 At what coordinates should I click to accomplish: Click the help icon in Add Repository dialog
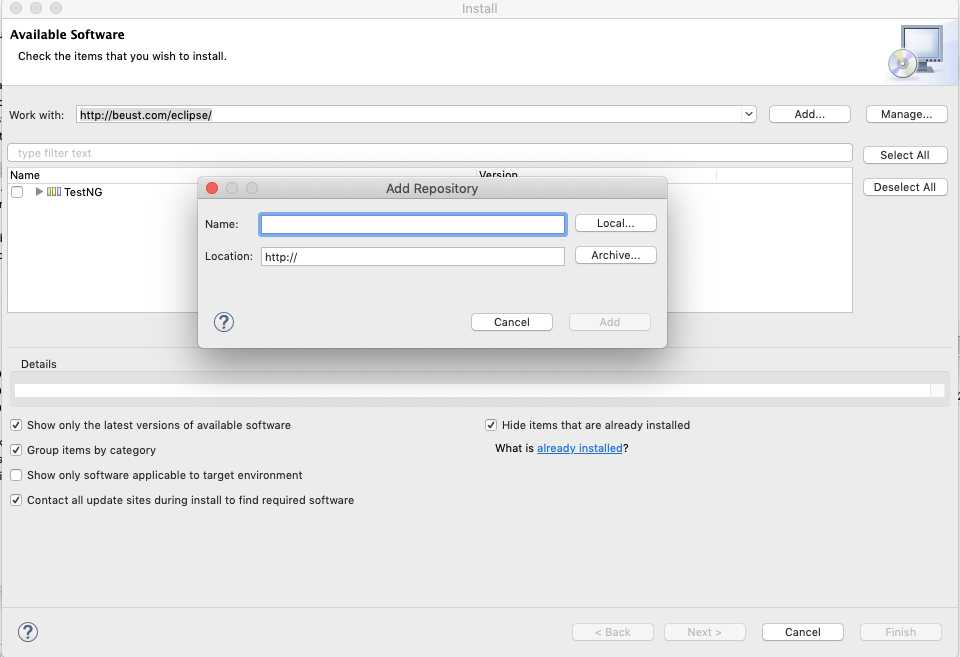[224, 322]
